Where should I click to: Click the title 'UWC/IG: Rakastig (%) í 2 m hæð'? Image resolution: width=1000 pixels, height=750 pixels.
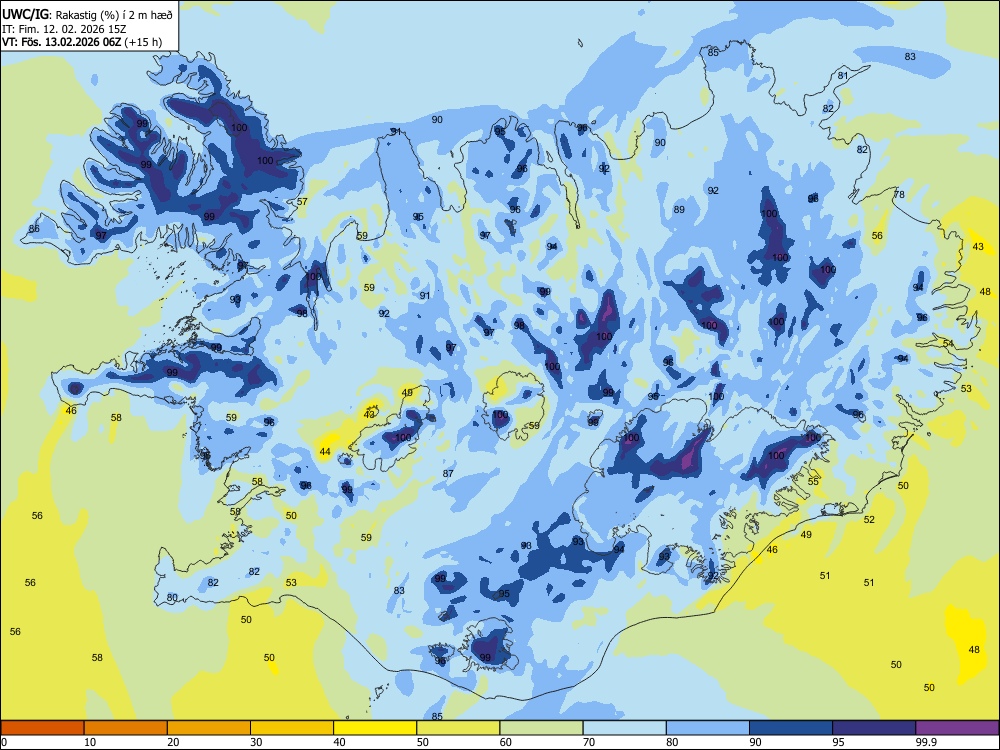[x=87, y=15]
